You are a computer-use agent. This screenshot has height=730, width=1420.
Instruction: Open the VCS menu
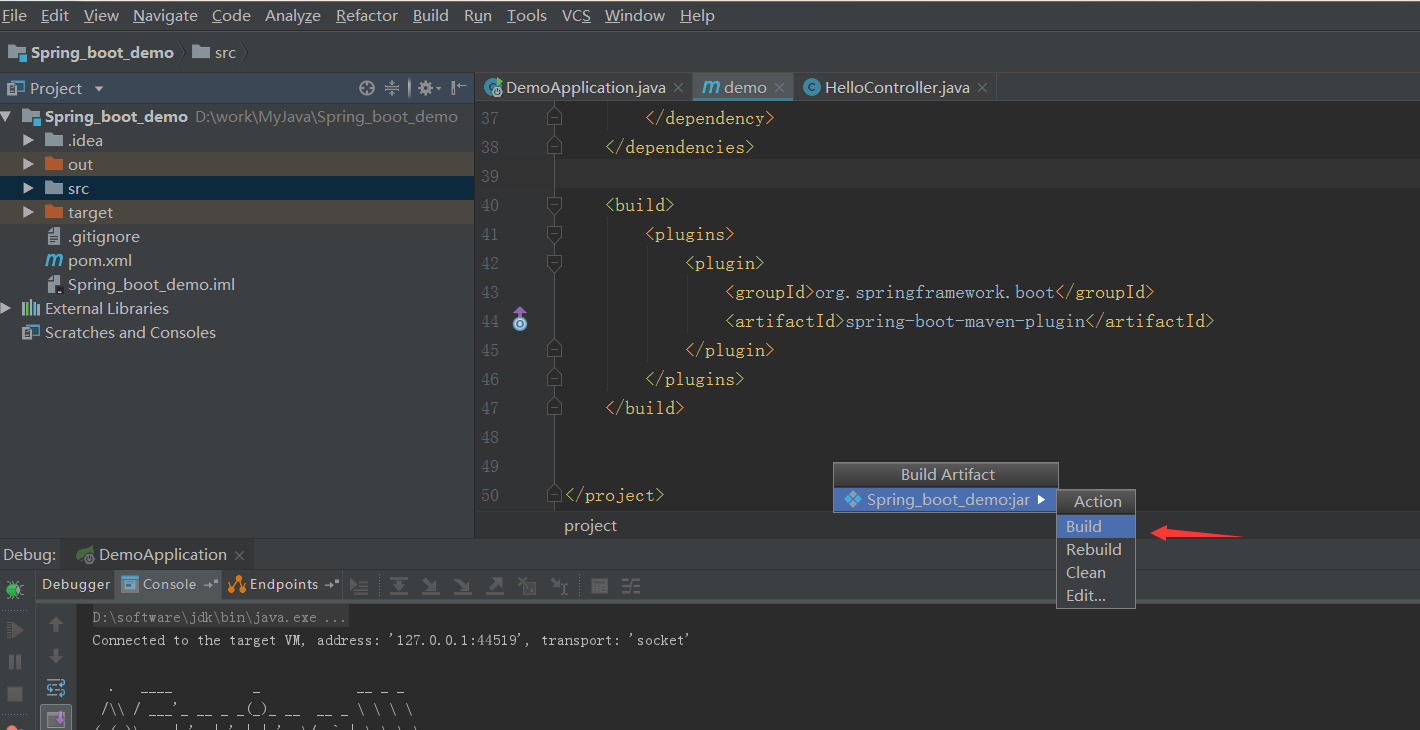click(x=576, y=16)
